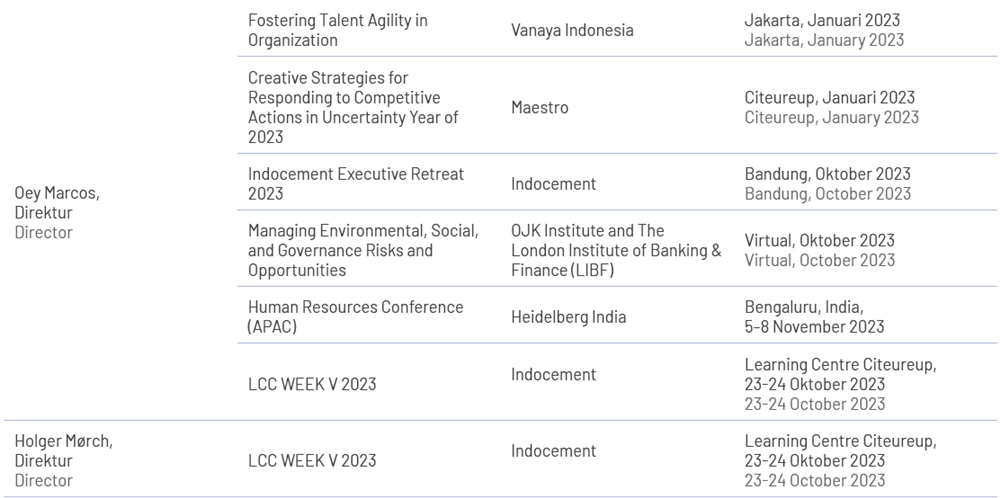Select the Maestro organizer cell
Image resolution: width=1000 pixels, height=498 pixels.
(540, 107)
